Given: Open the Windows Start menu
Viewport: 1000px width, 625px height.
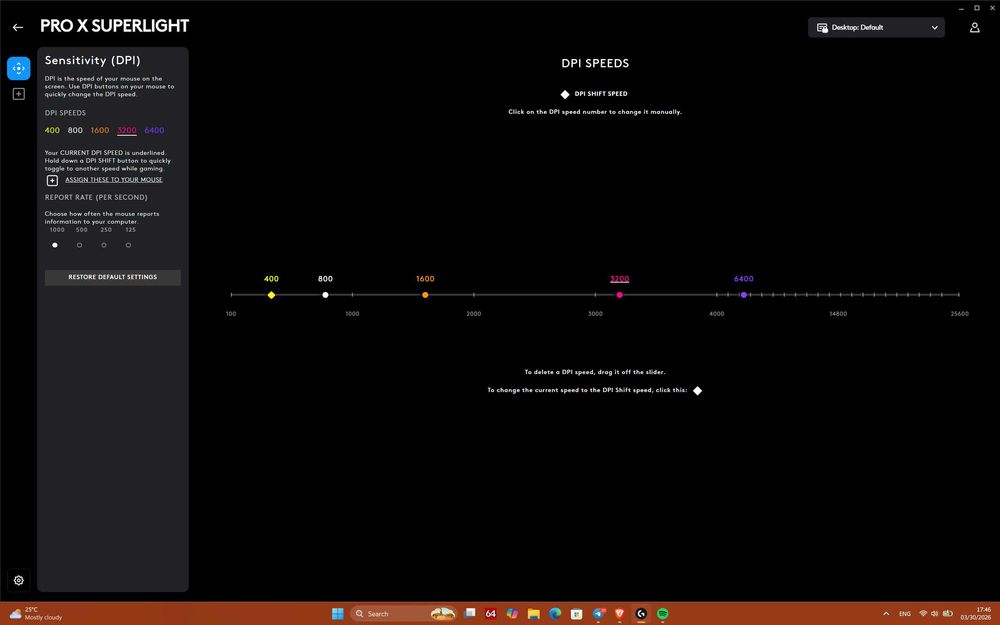Looking at the screenshot, I should click(x=338, y=614).
